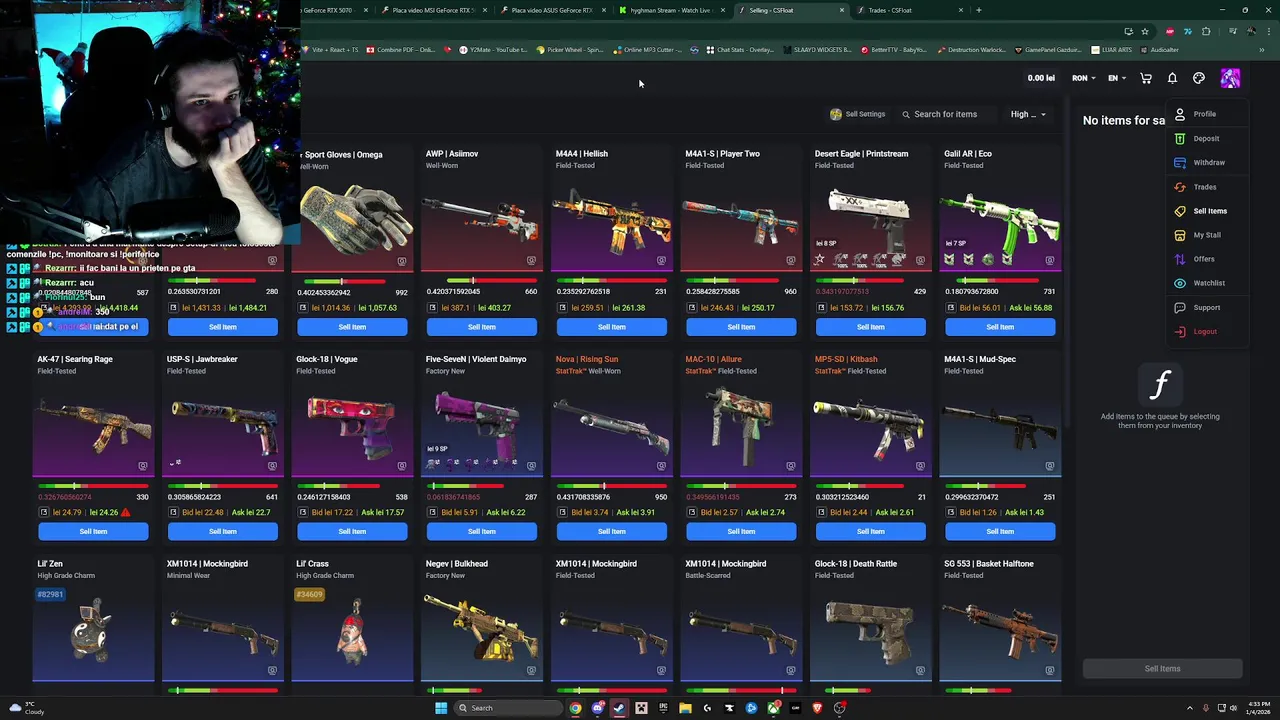Sell the Five-SeveN Violent Daimyo item

[482, 532]
